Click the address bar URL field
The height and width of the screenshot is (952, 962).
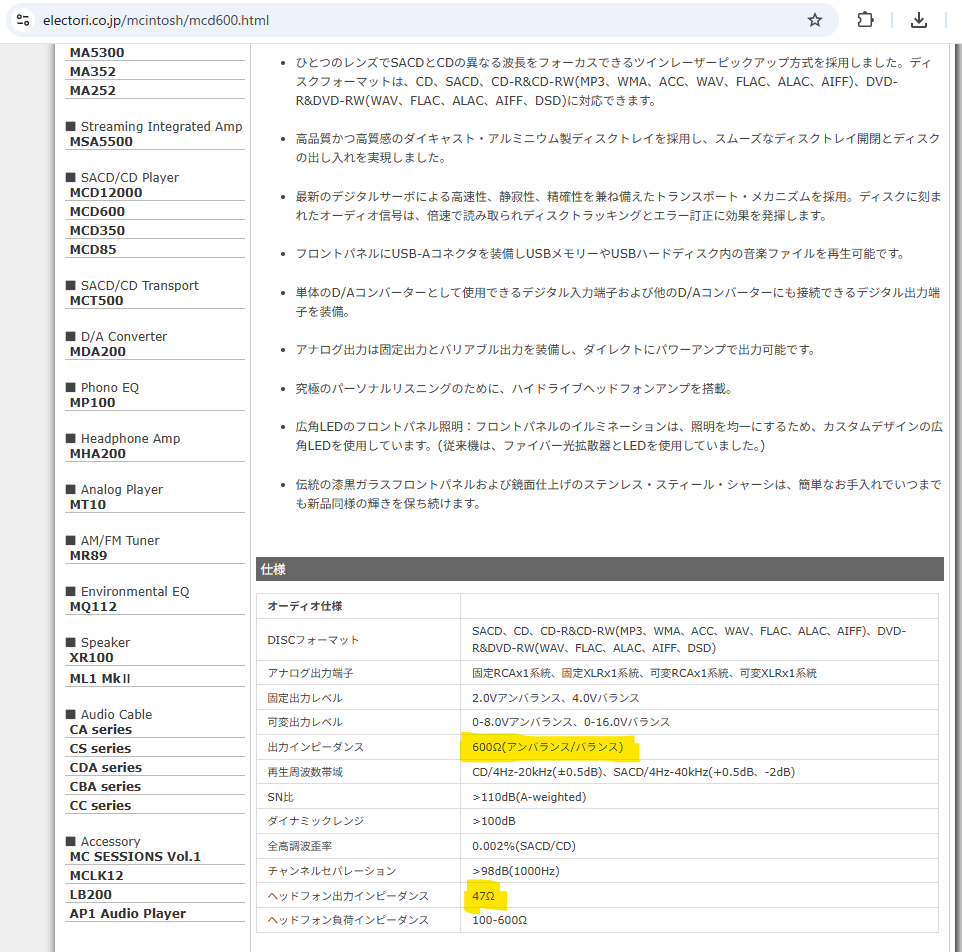click(400, 20)
